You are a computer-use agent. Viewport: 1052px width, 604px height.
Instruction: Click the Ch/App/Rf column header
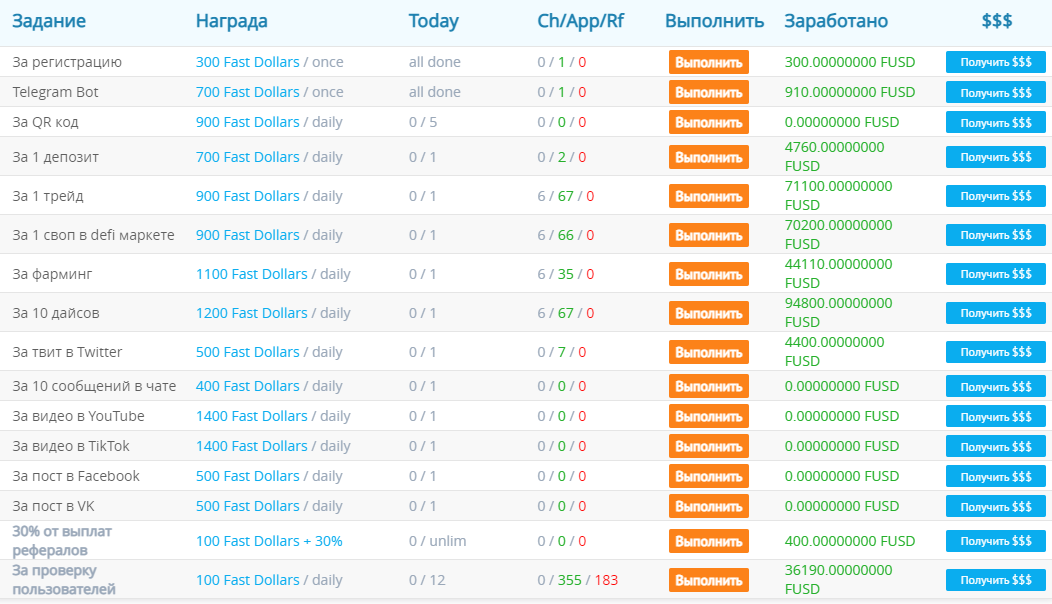580,21
